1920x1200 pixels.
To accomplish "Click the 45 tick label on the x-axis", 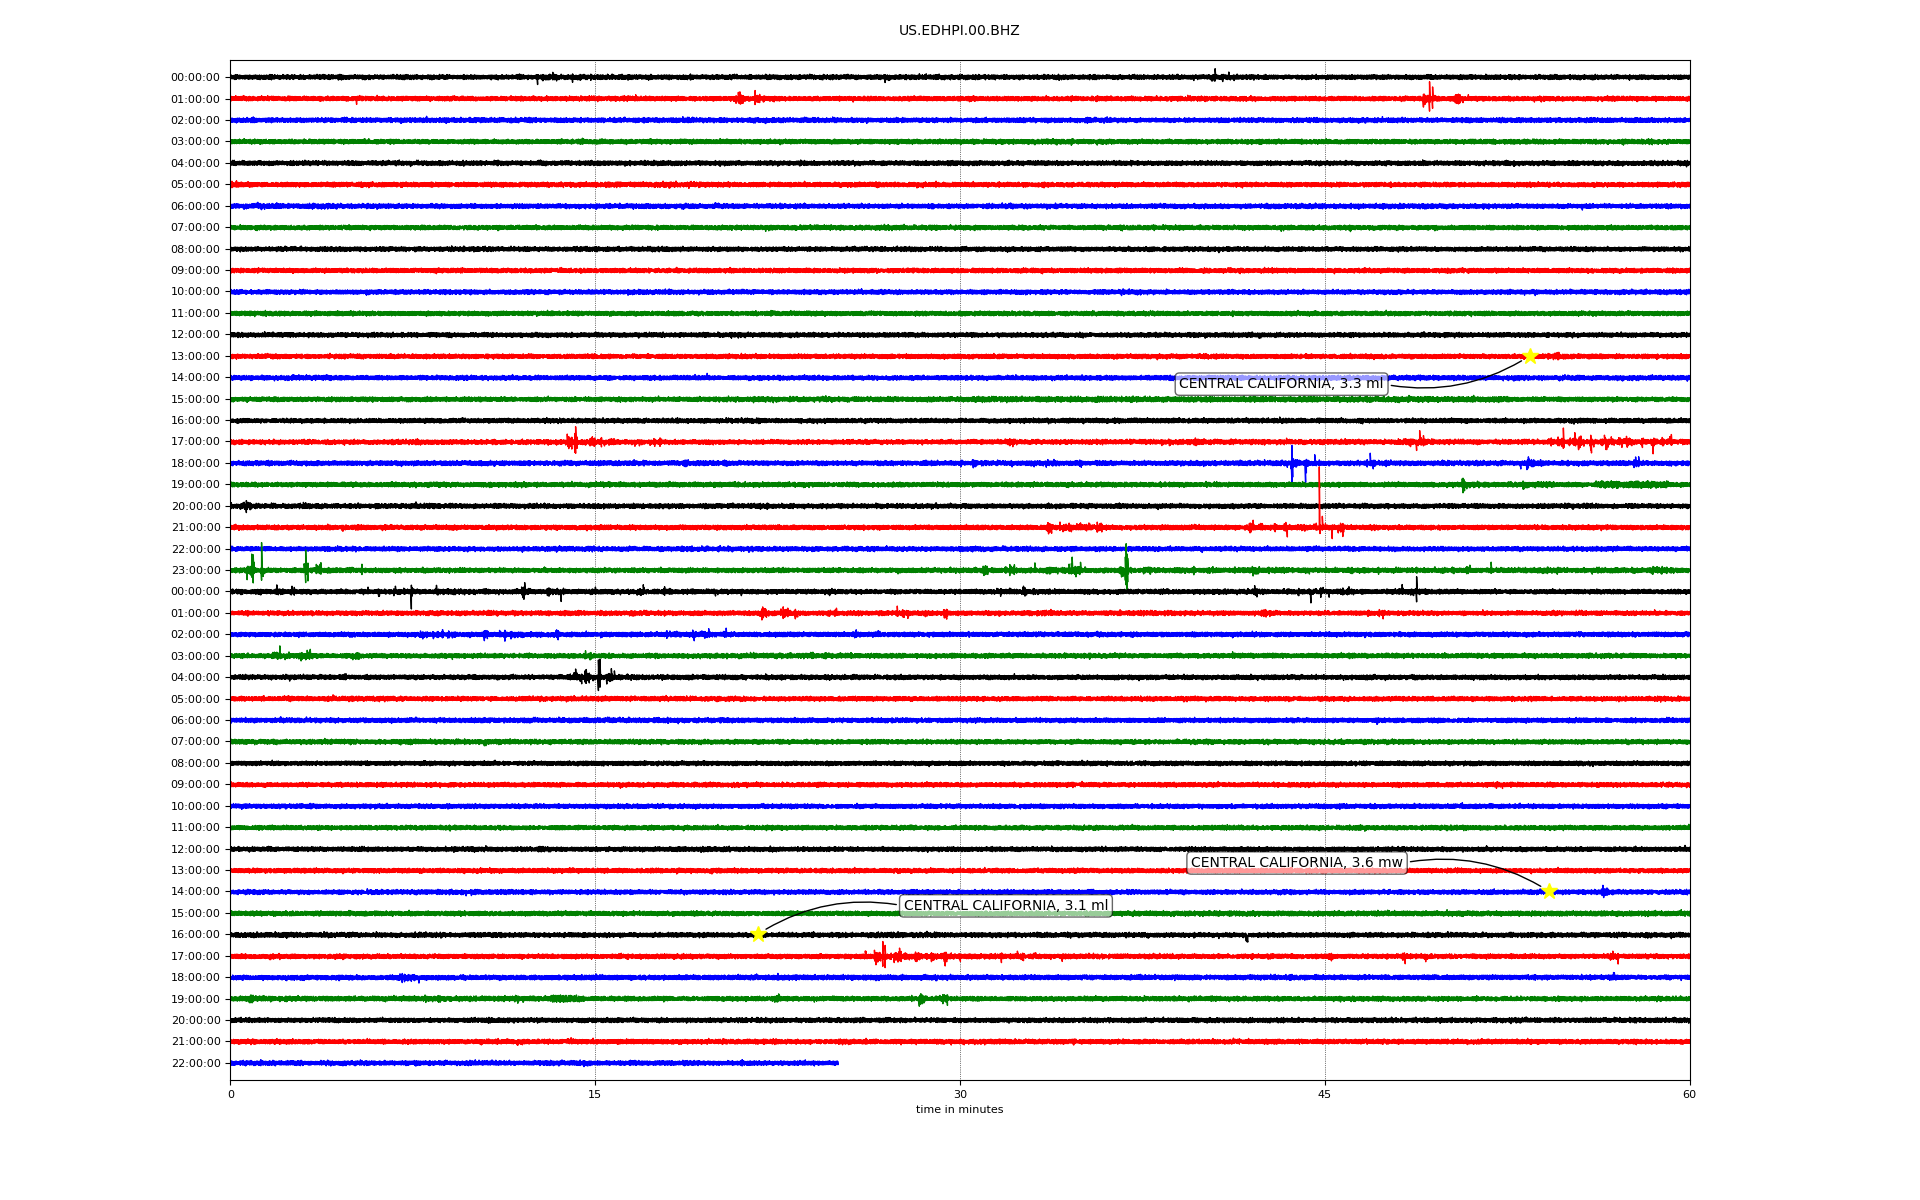I will point(1324,1094).
